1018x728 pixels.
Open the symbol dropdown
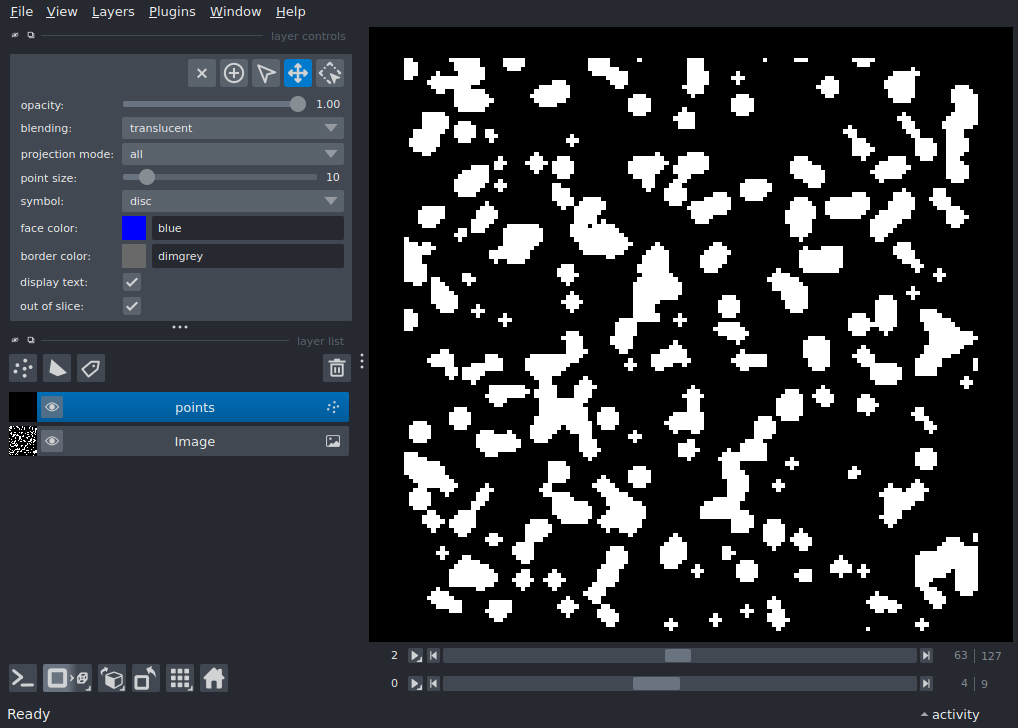232,201
